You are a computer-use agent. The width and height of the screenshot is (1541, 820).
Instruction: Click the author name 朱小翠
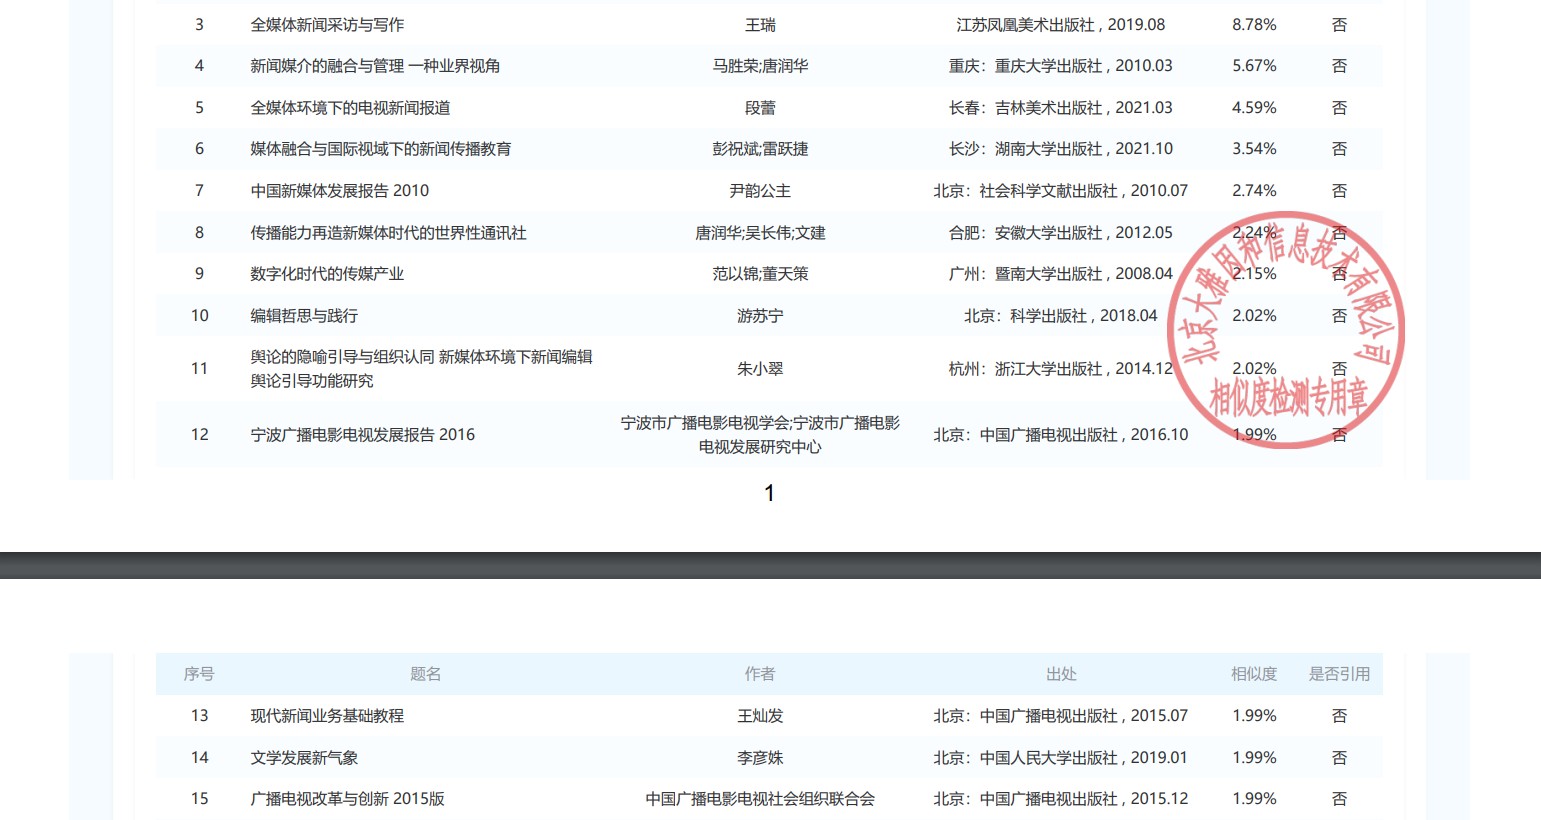(760, 369)
